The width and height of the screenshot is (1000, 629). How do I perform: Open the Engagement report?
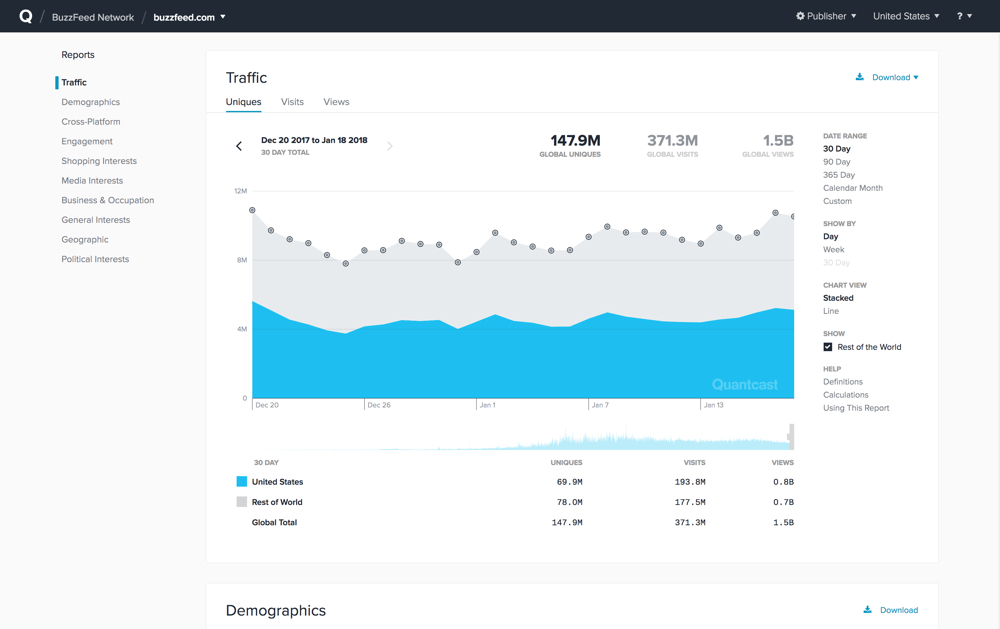click(x=87, y=142)
